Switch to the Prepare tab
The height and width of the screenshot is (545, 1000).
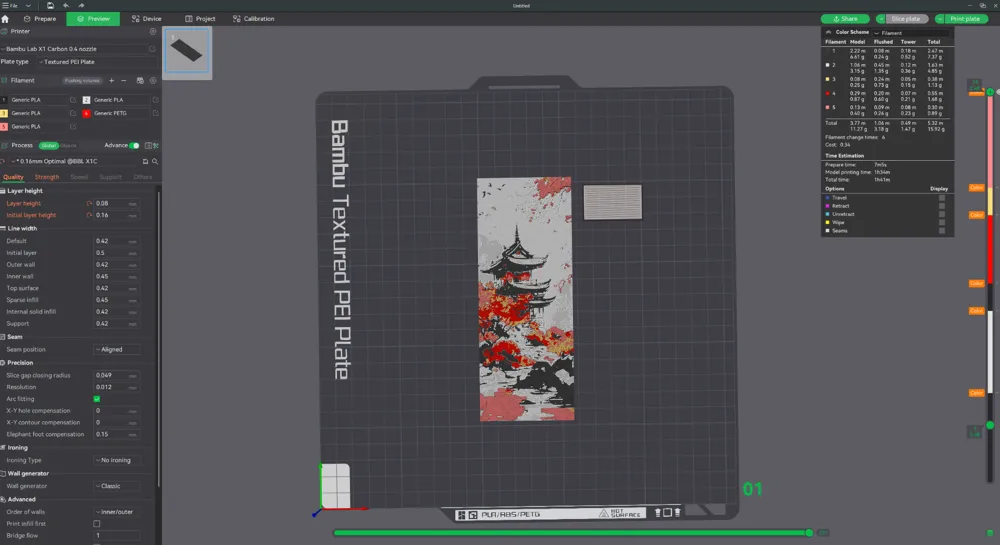pyautogui.click(x=40, y=19)
